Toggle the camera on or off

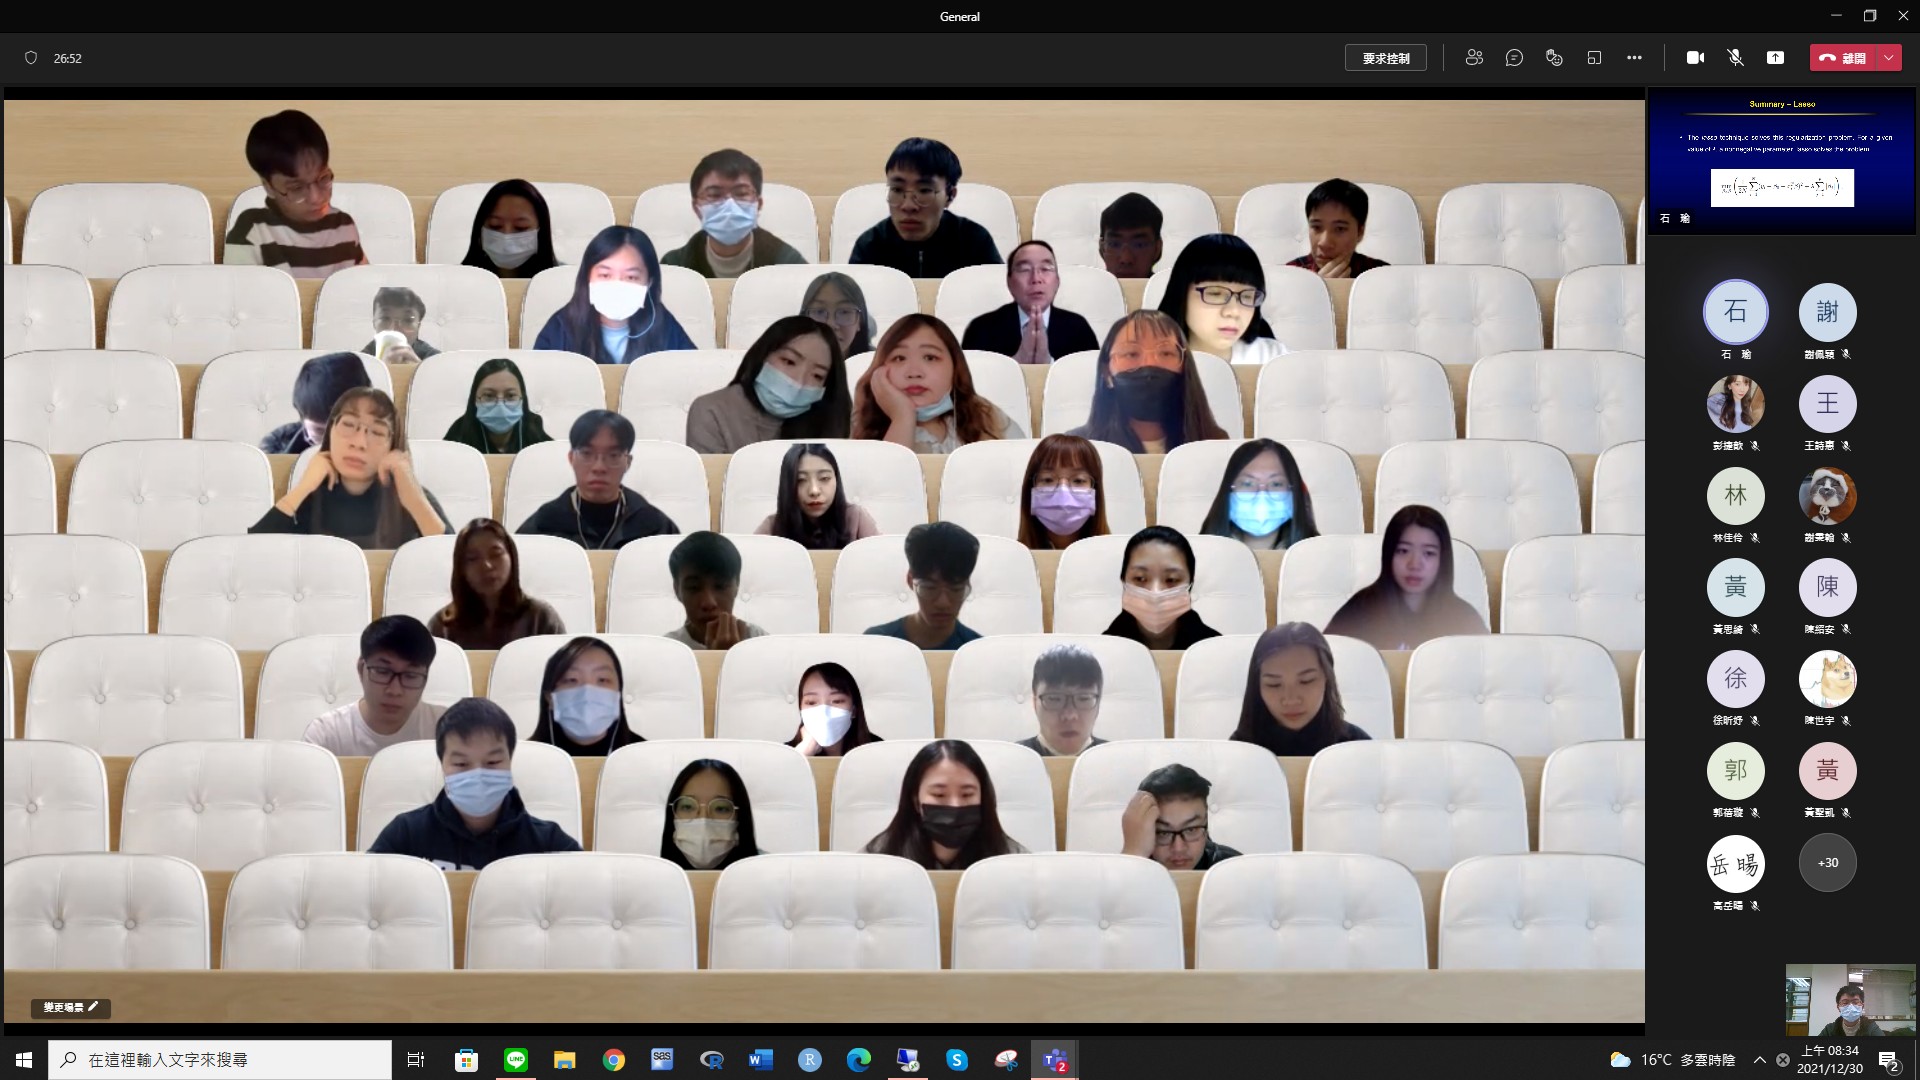coord(1695,58)
